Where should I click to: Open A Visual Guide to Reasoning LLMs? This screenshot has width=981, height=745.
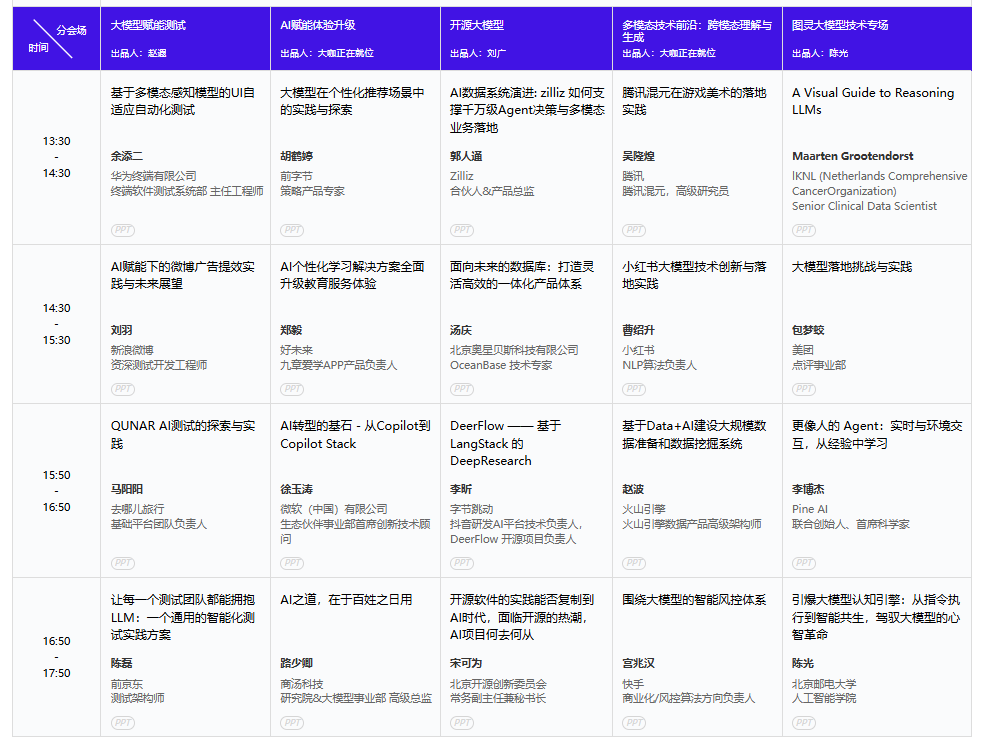pyautogui.click(x=873, y=101)
